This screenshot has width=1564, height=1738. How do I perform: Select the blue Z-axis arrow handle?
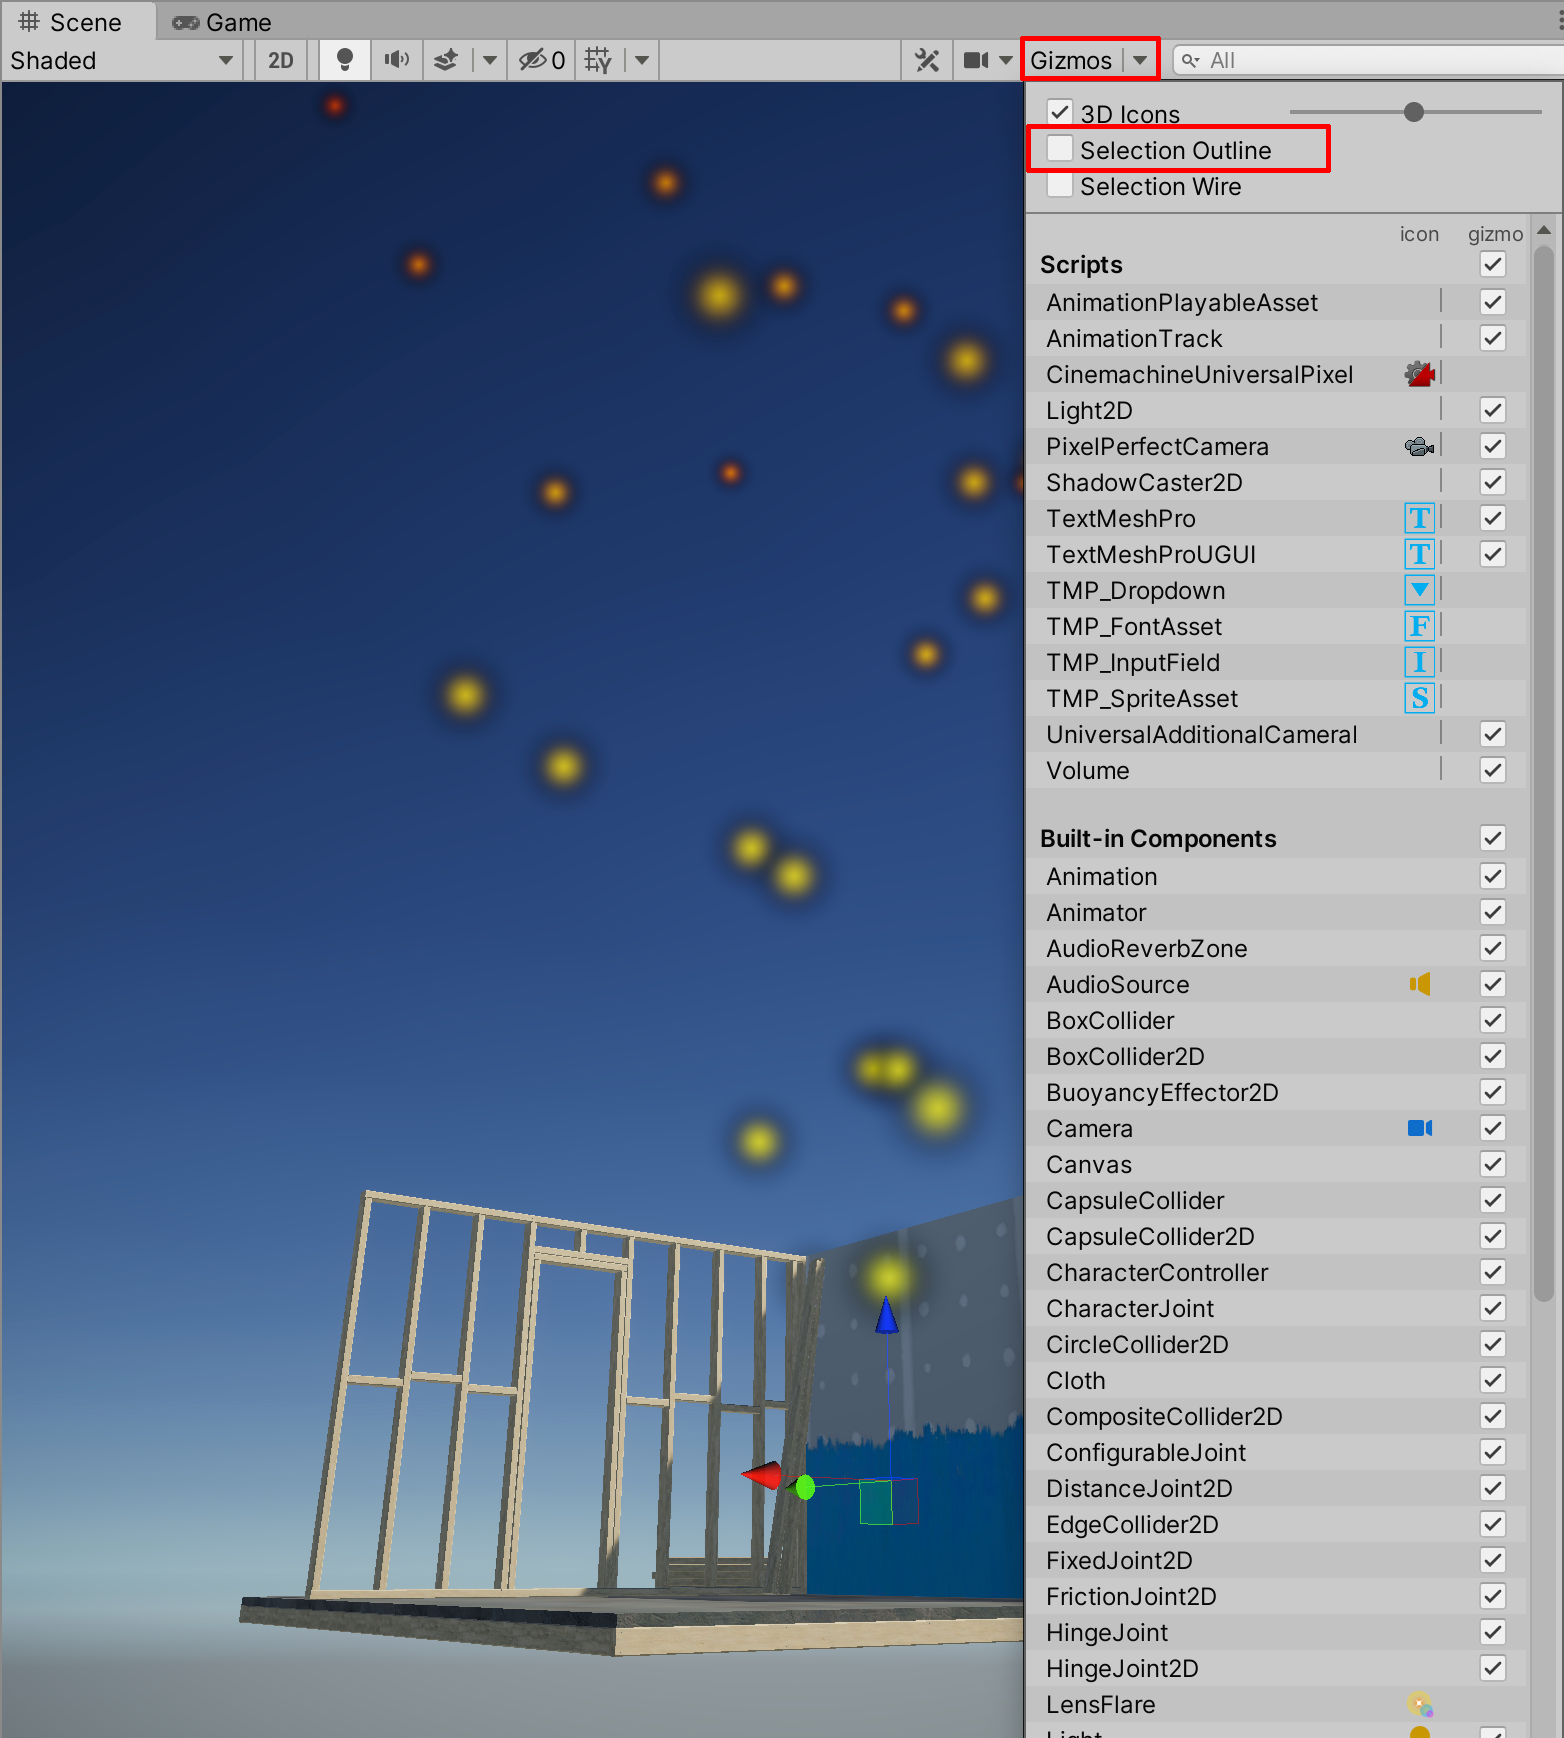tap(886, 1315)
